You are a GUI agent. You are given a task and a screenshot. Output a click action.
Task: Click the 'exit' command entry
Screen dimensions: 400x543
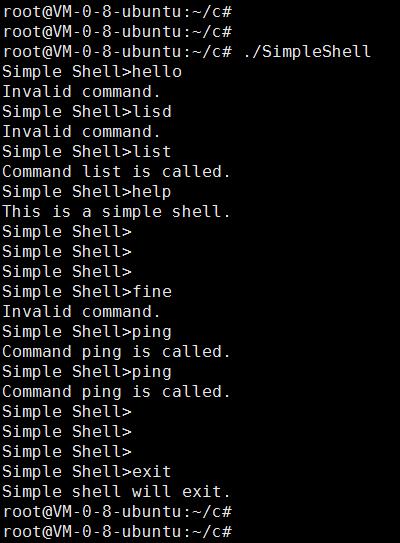point(152,472)
